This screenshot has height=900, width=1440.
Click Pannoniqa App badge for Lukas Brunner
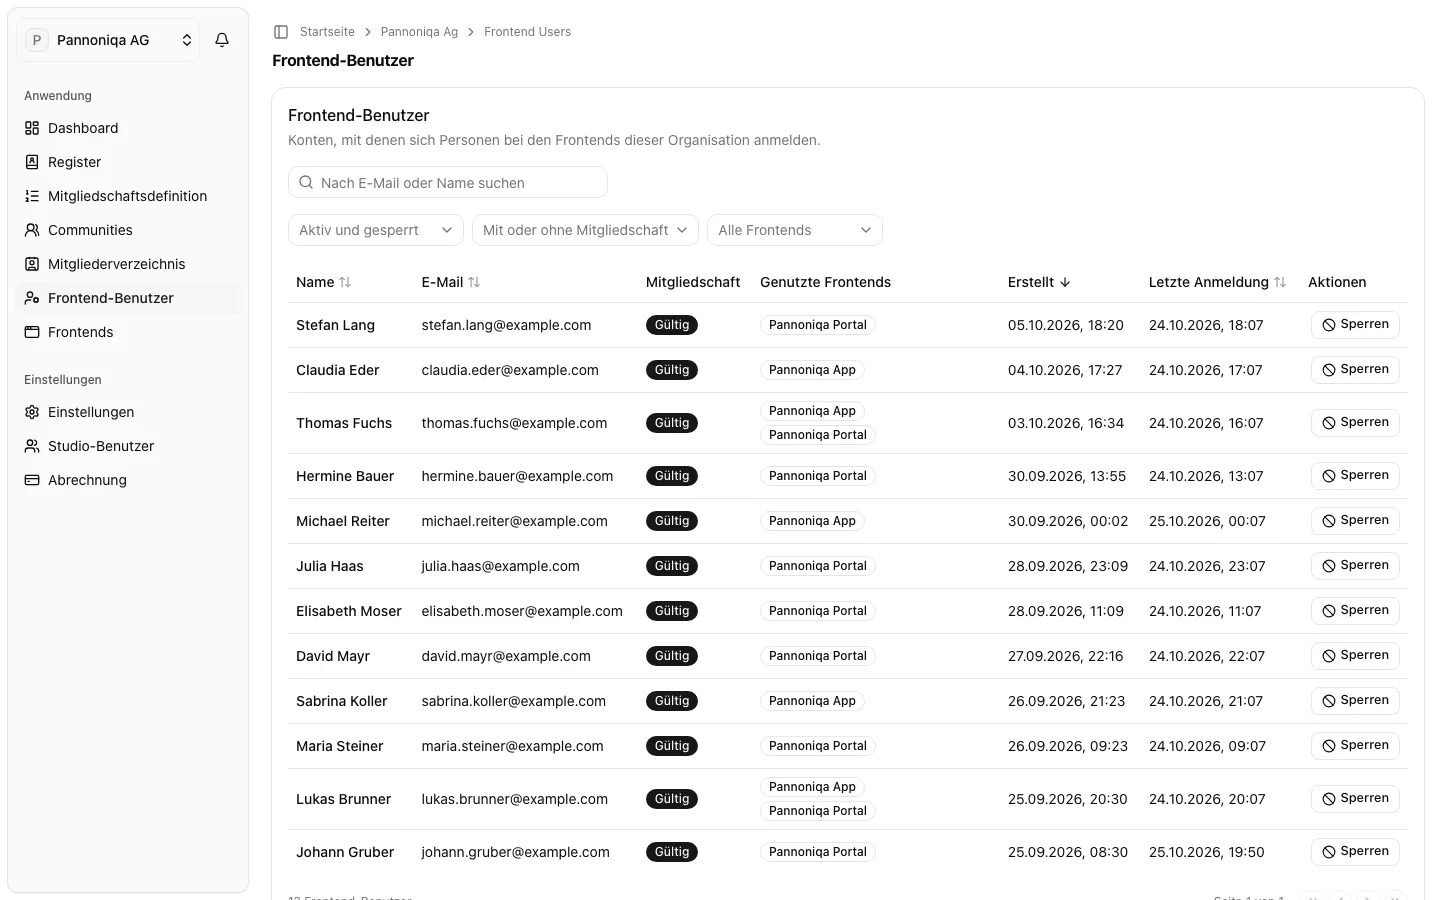[x=812, y=787]
